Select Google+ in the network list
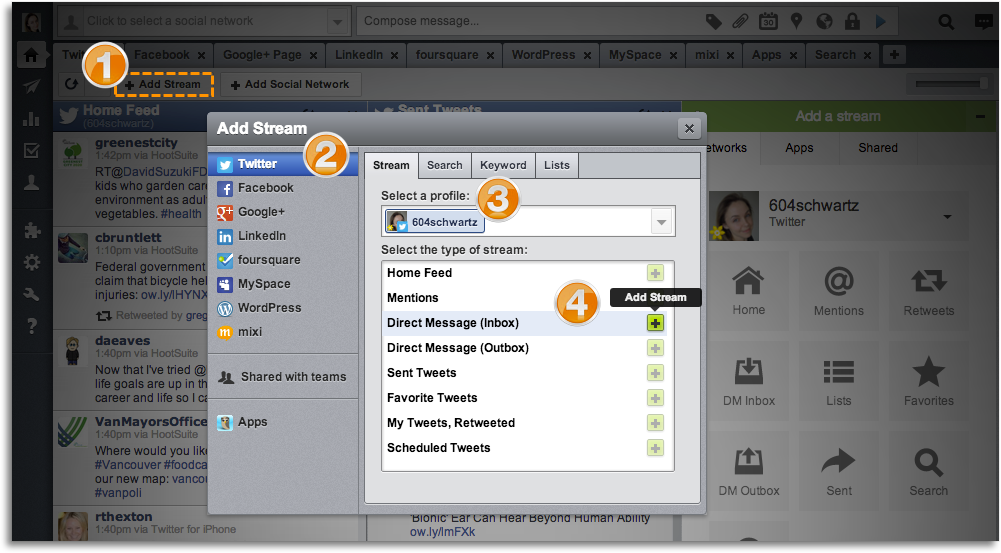The height and width of the screenshot is (553, 1001). coord(282,212)
